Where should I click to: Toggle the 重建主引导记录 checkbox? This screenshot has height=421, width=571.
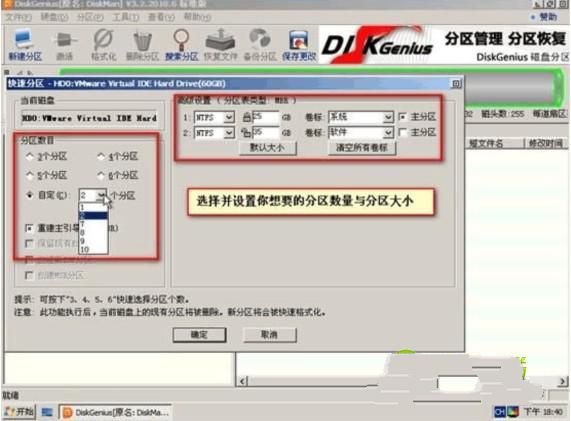tap(29, 228)
